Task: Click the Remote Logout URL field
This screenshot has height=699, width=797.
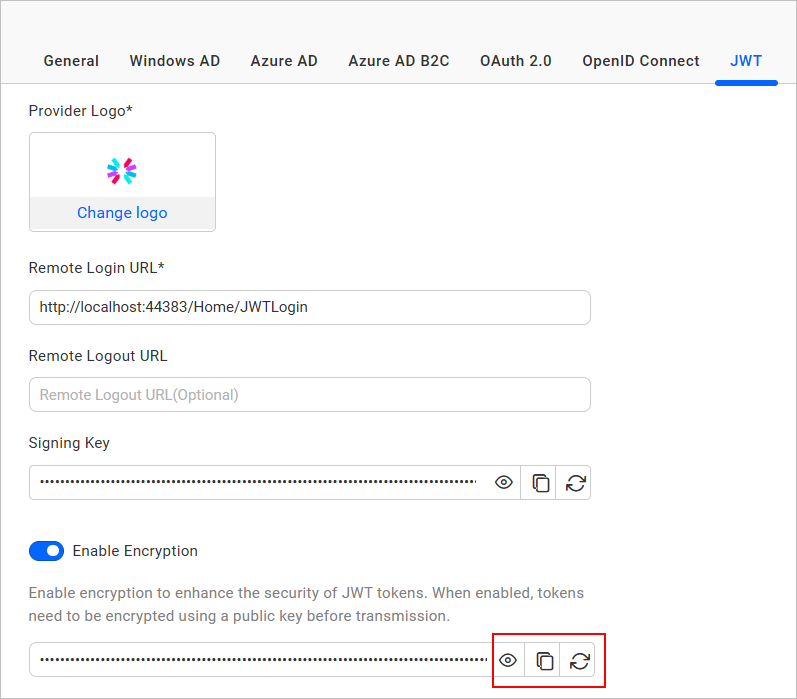Action: point(310,394)
